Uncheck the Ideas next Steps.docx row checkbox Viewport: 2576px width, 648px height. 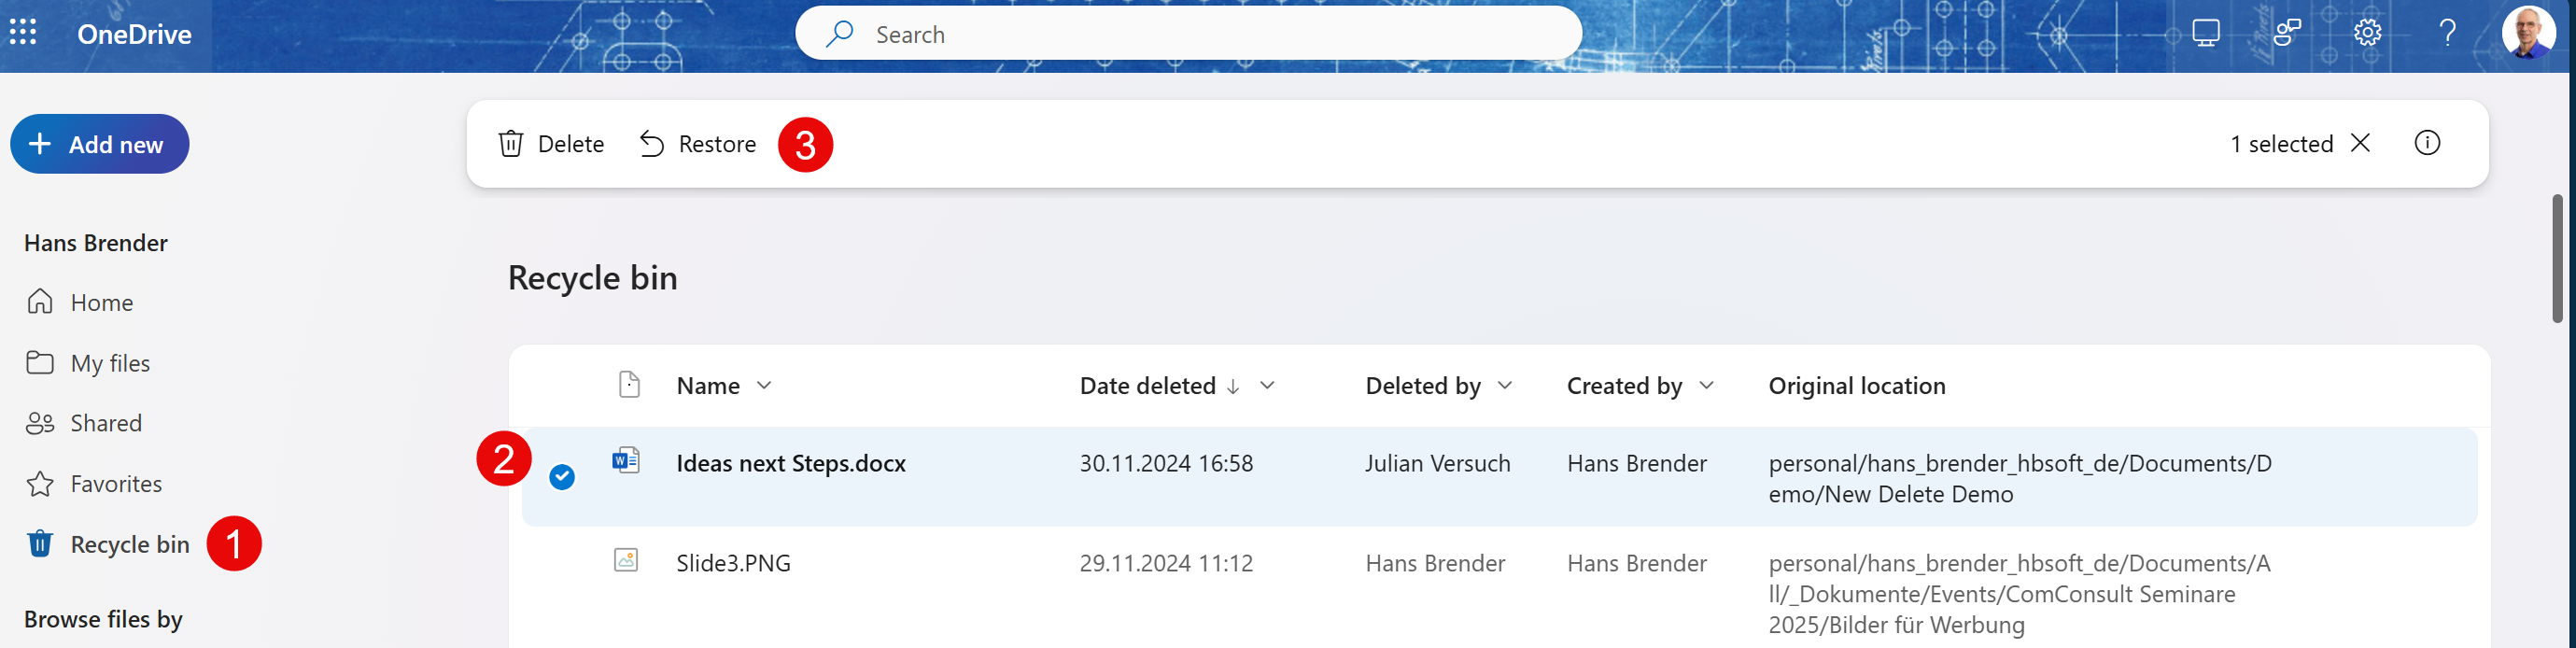(x=562, y=477)
